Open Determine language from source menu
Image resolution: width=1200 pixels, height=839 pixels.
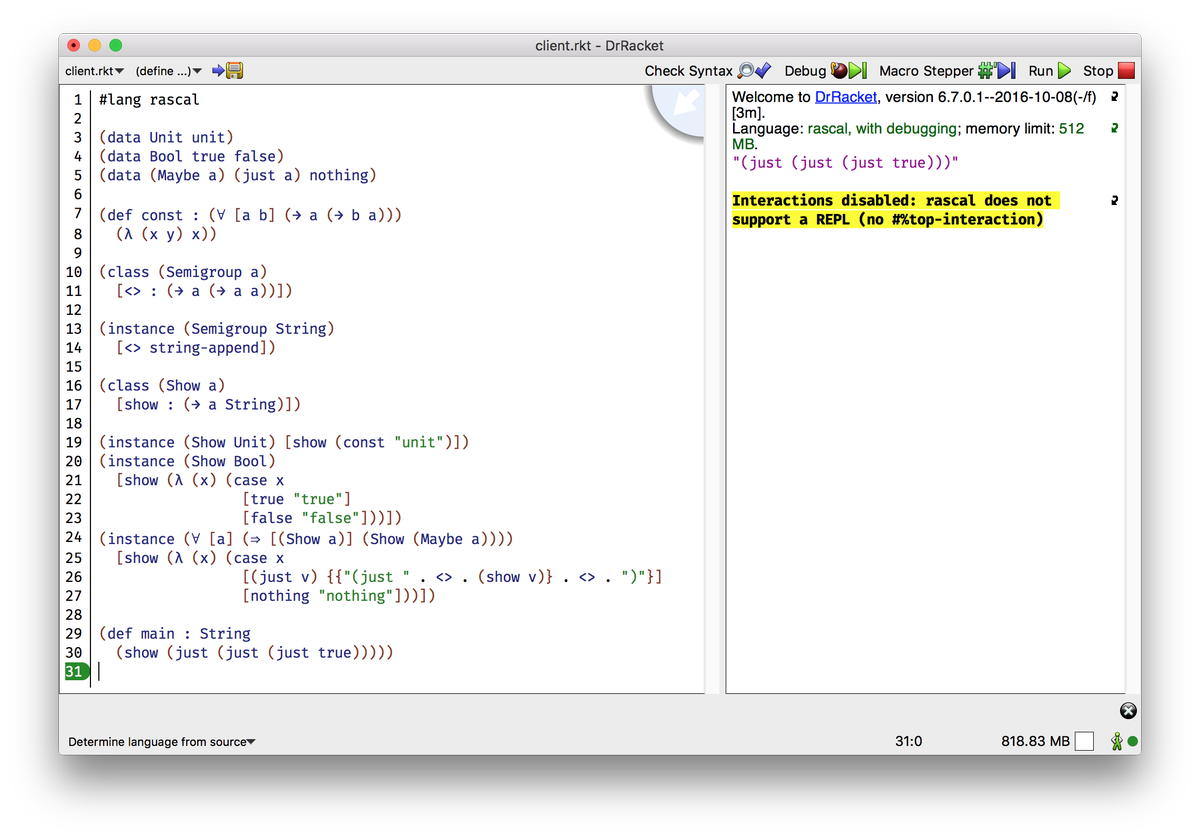click(162, 742)
